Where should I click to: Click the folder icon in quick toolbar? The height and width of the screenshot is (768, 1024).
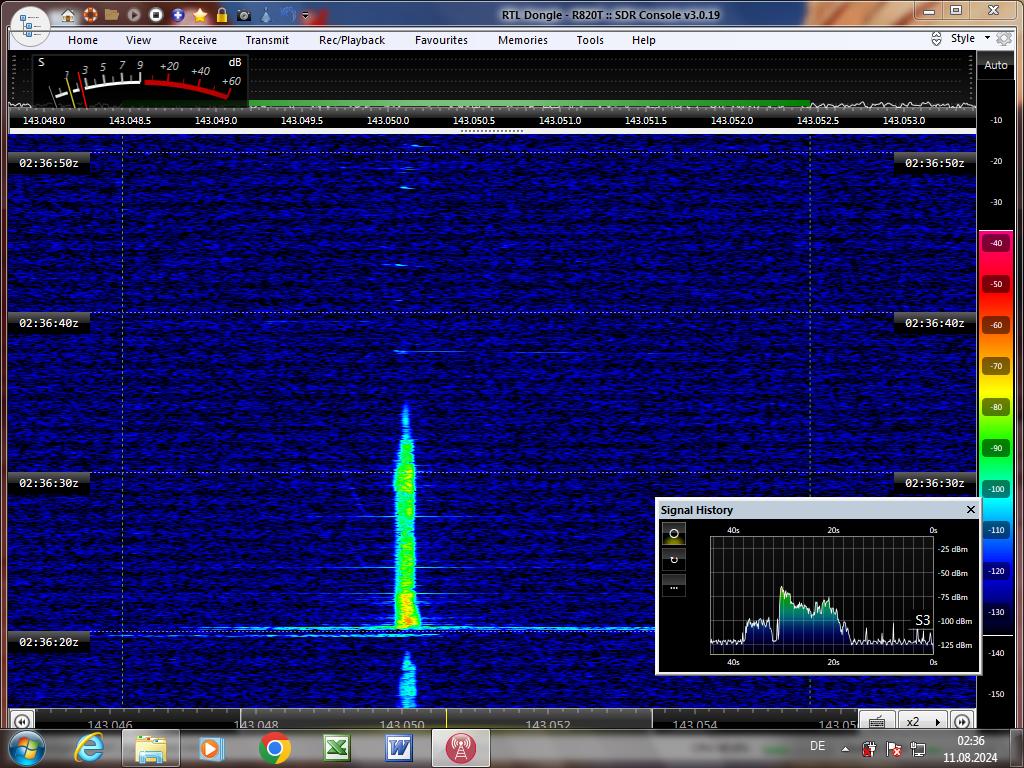click(112, 14)
